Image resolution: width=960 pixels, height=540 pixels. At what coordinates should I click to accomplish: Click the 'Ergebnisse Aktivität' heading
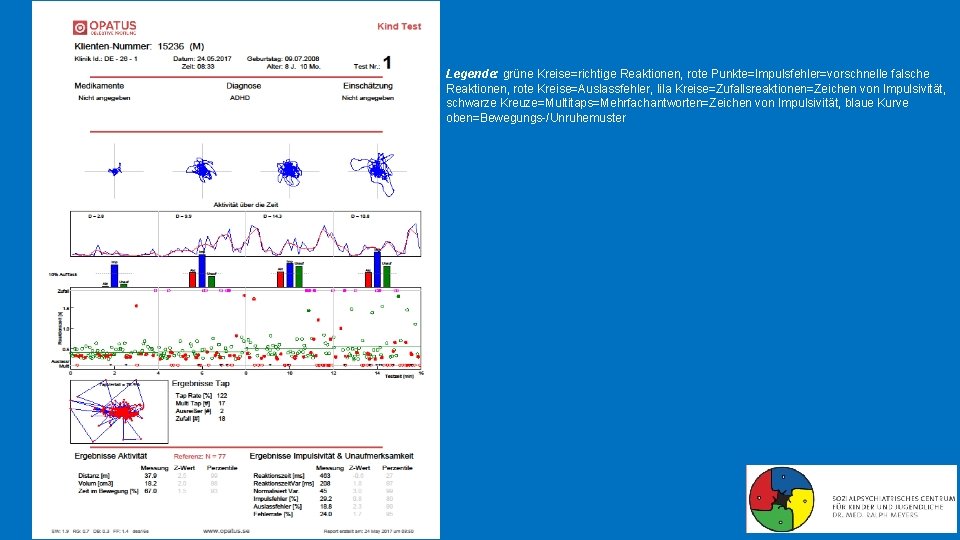111,456
